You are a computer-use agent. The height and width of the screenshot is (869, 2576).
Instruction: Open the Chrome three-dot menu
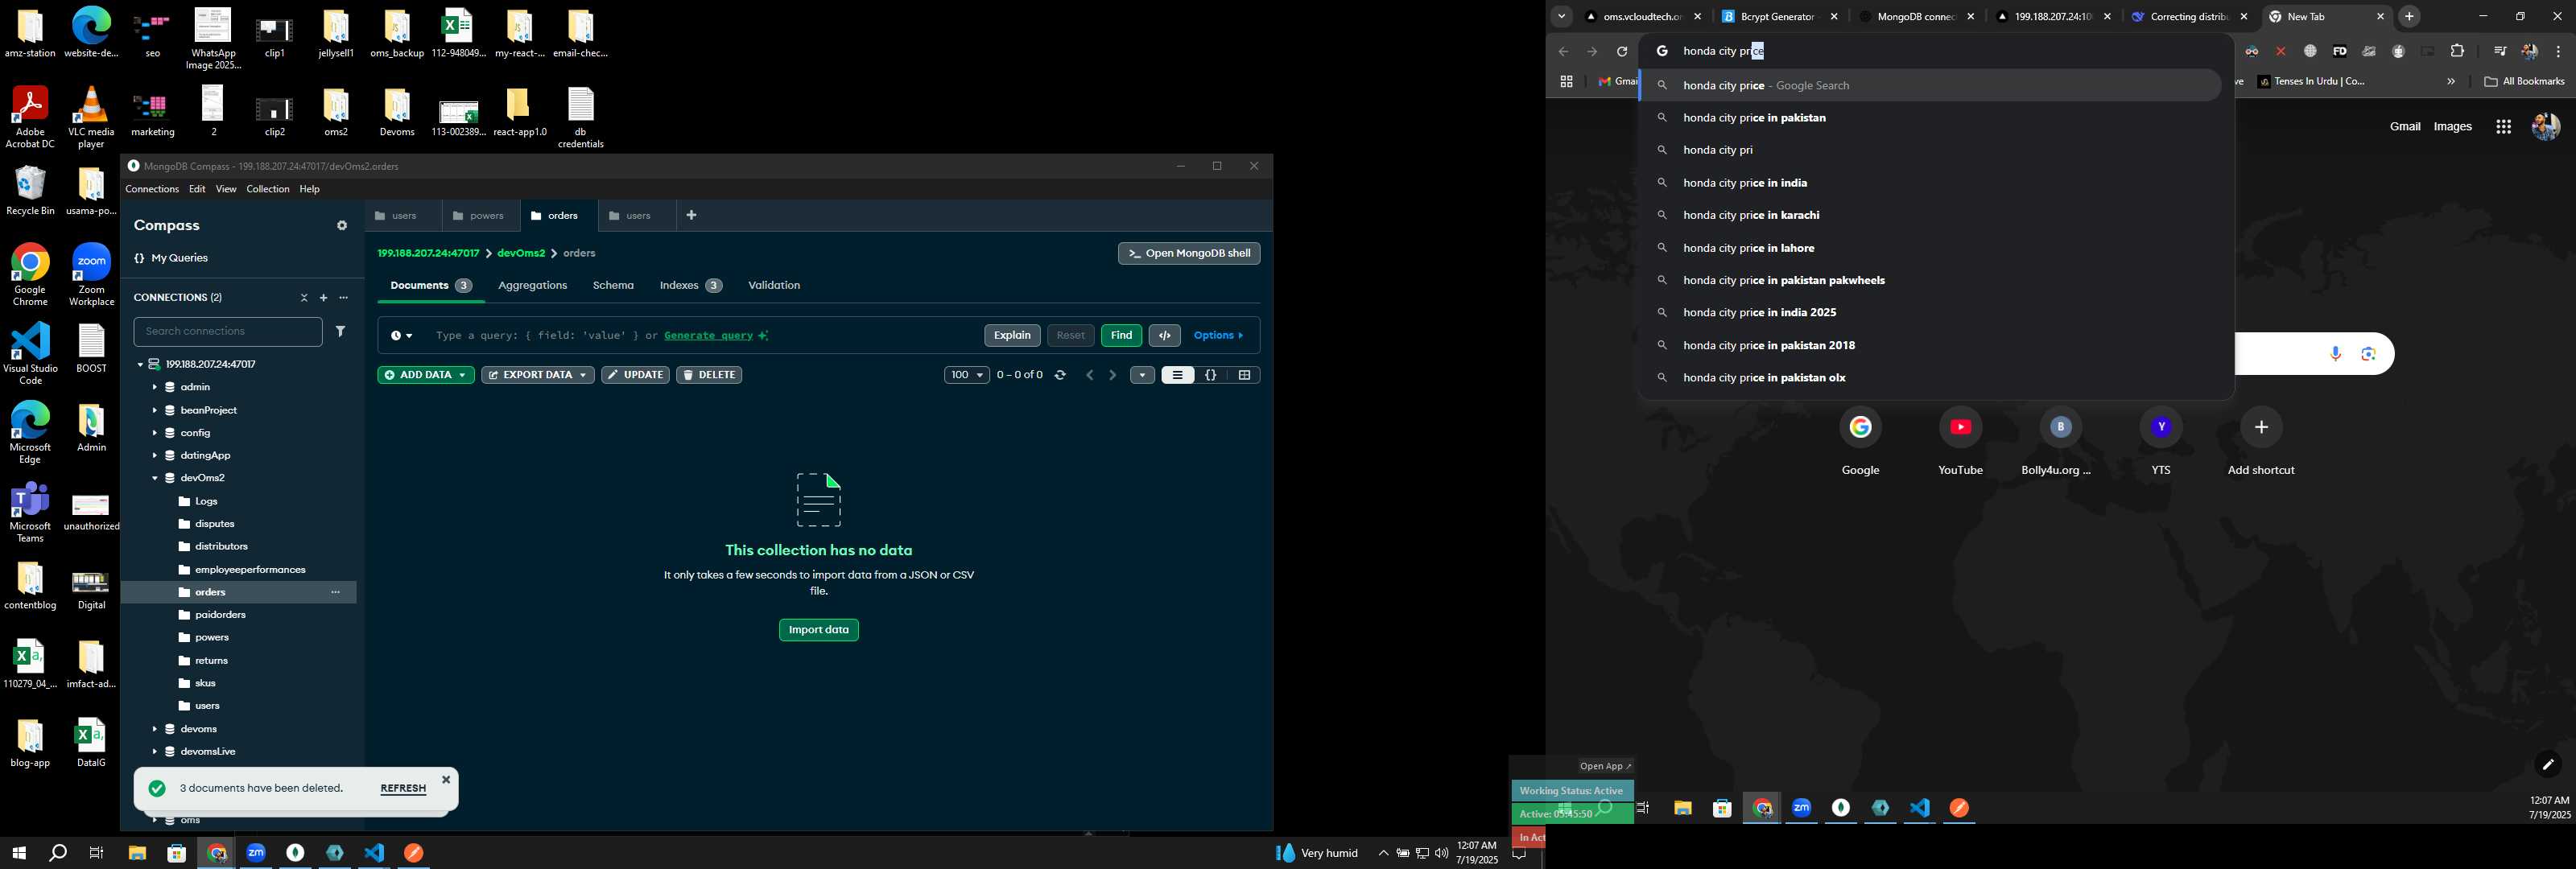point(2558,51)
